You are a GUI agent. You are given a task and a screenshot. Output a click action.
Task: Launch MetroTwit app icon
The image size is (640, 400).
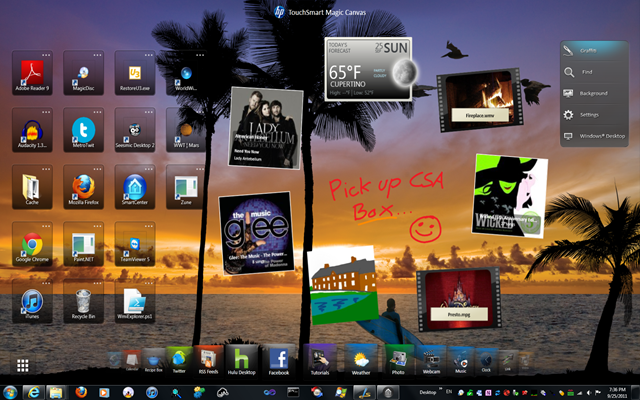(x=84, y=130)
